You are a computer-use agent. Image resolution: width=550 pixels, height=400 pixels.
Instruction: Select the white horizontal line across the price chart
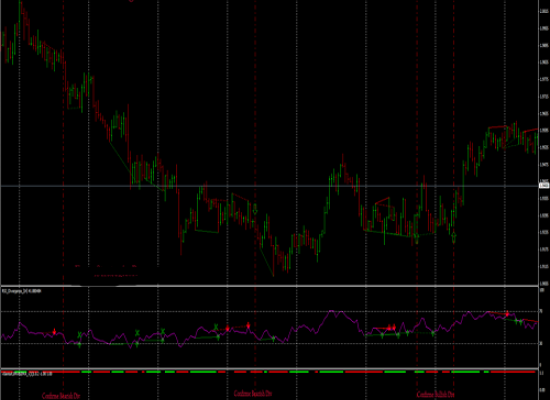point(269,186)
